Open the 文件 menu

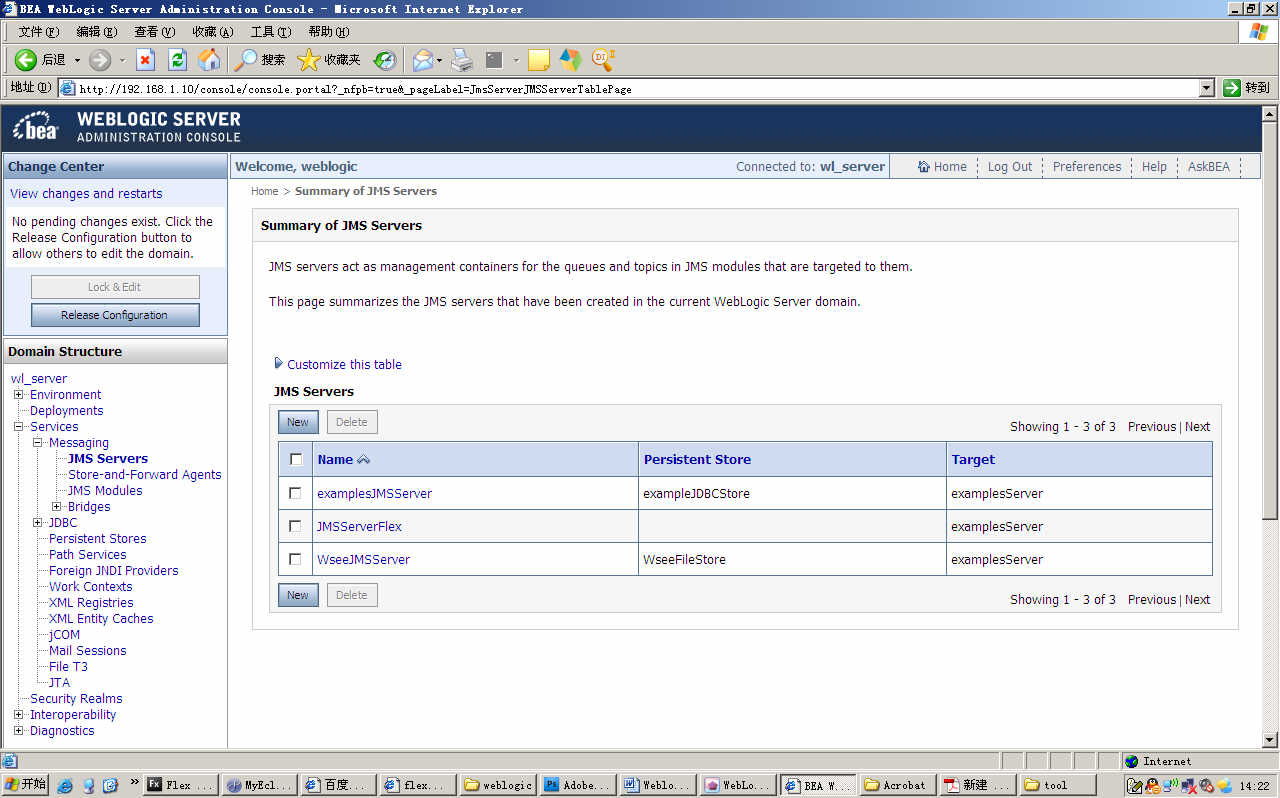coord(39,32)
